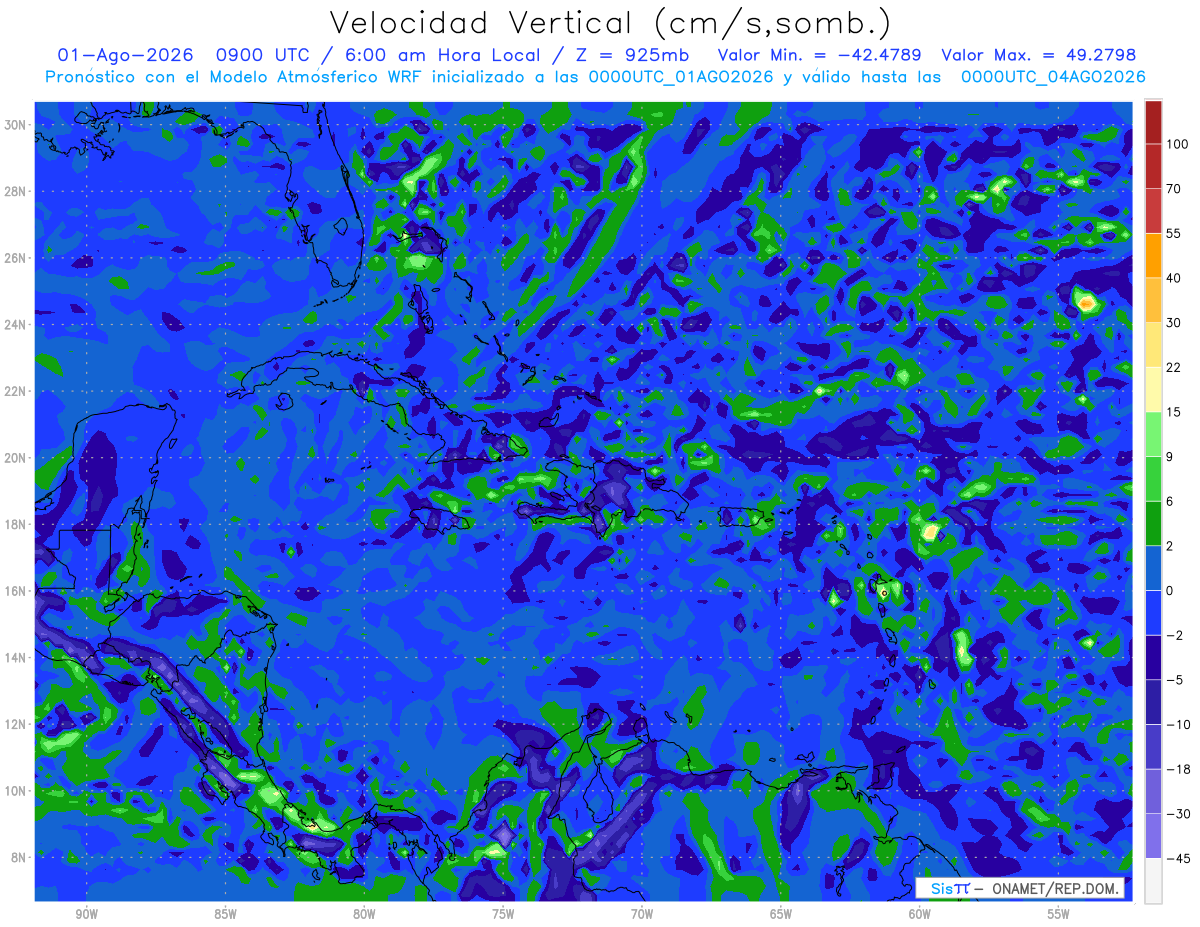The width and height of the screenshot is (1200, 927).
Task: Click the "80W" longitude label
Action: click(364, 915)
